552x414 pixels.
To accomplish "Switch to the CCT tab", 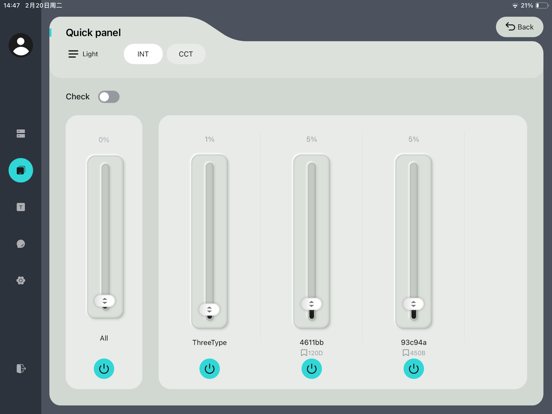I will click(x=186, y=54).
